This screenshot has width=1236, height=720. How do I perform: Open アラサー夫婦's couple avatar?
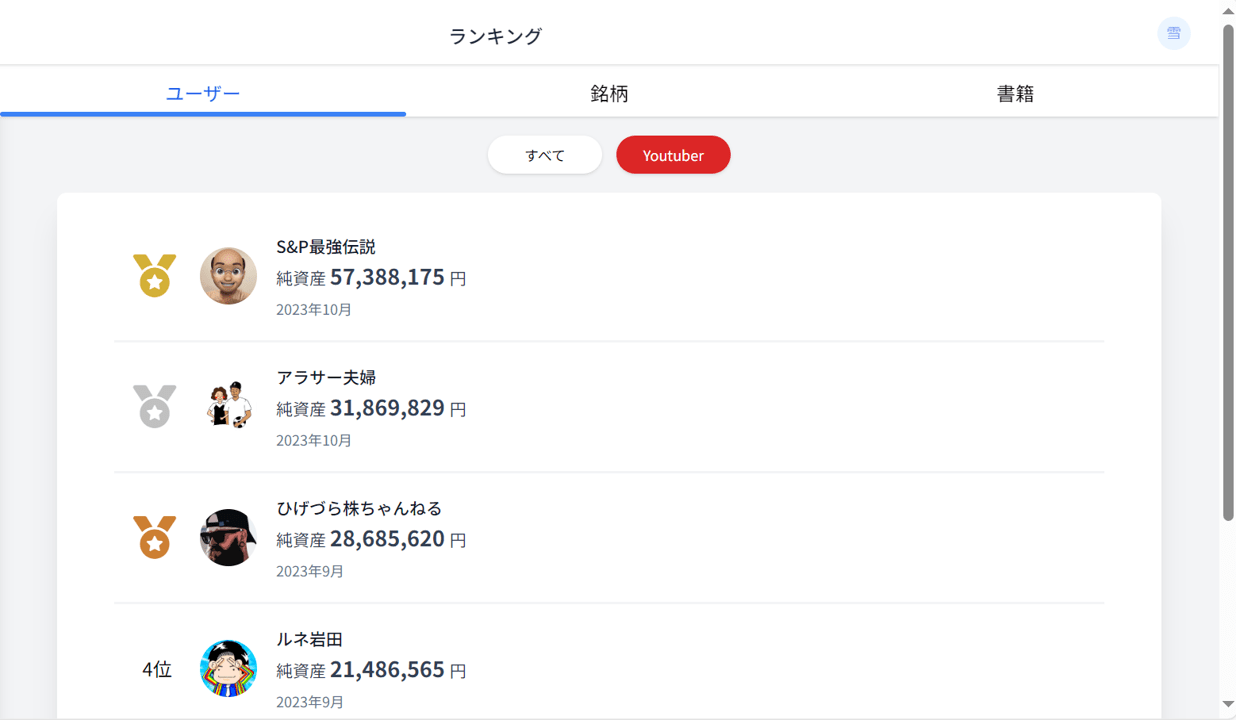[228, 406]
